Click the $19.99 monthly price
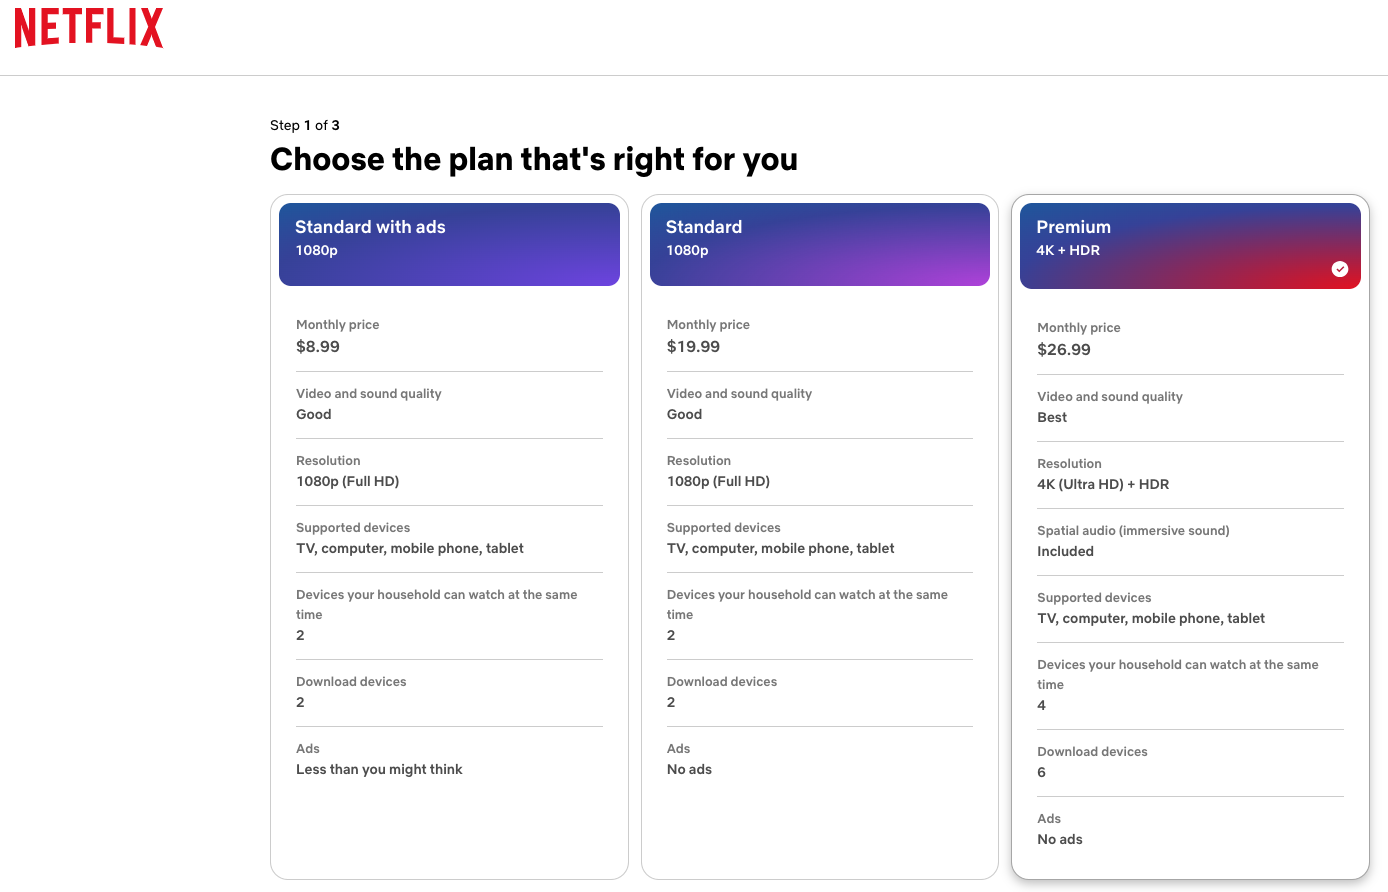Image resolution: width=1388 pixels, height=892 pixels. point(693,347)
